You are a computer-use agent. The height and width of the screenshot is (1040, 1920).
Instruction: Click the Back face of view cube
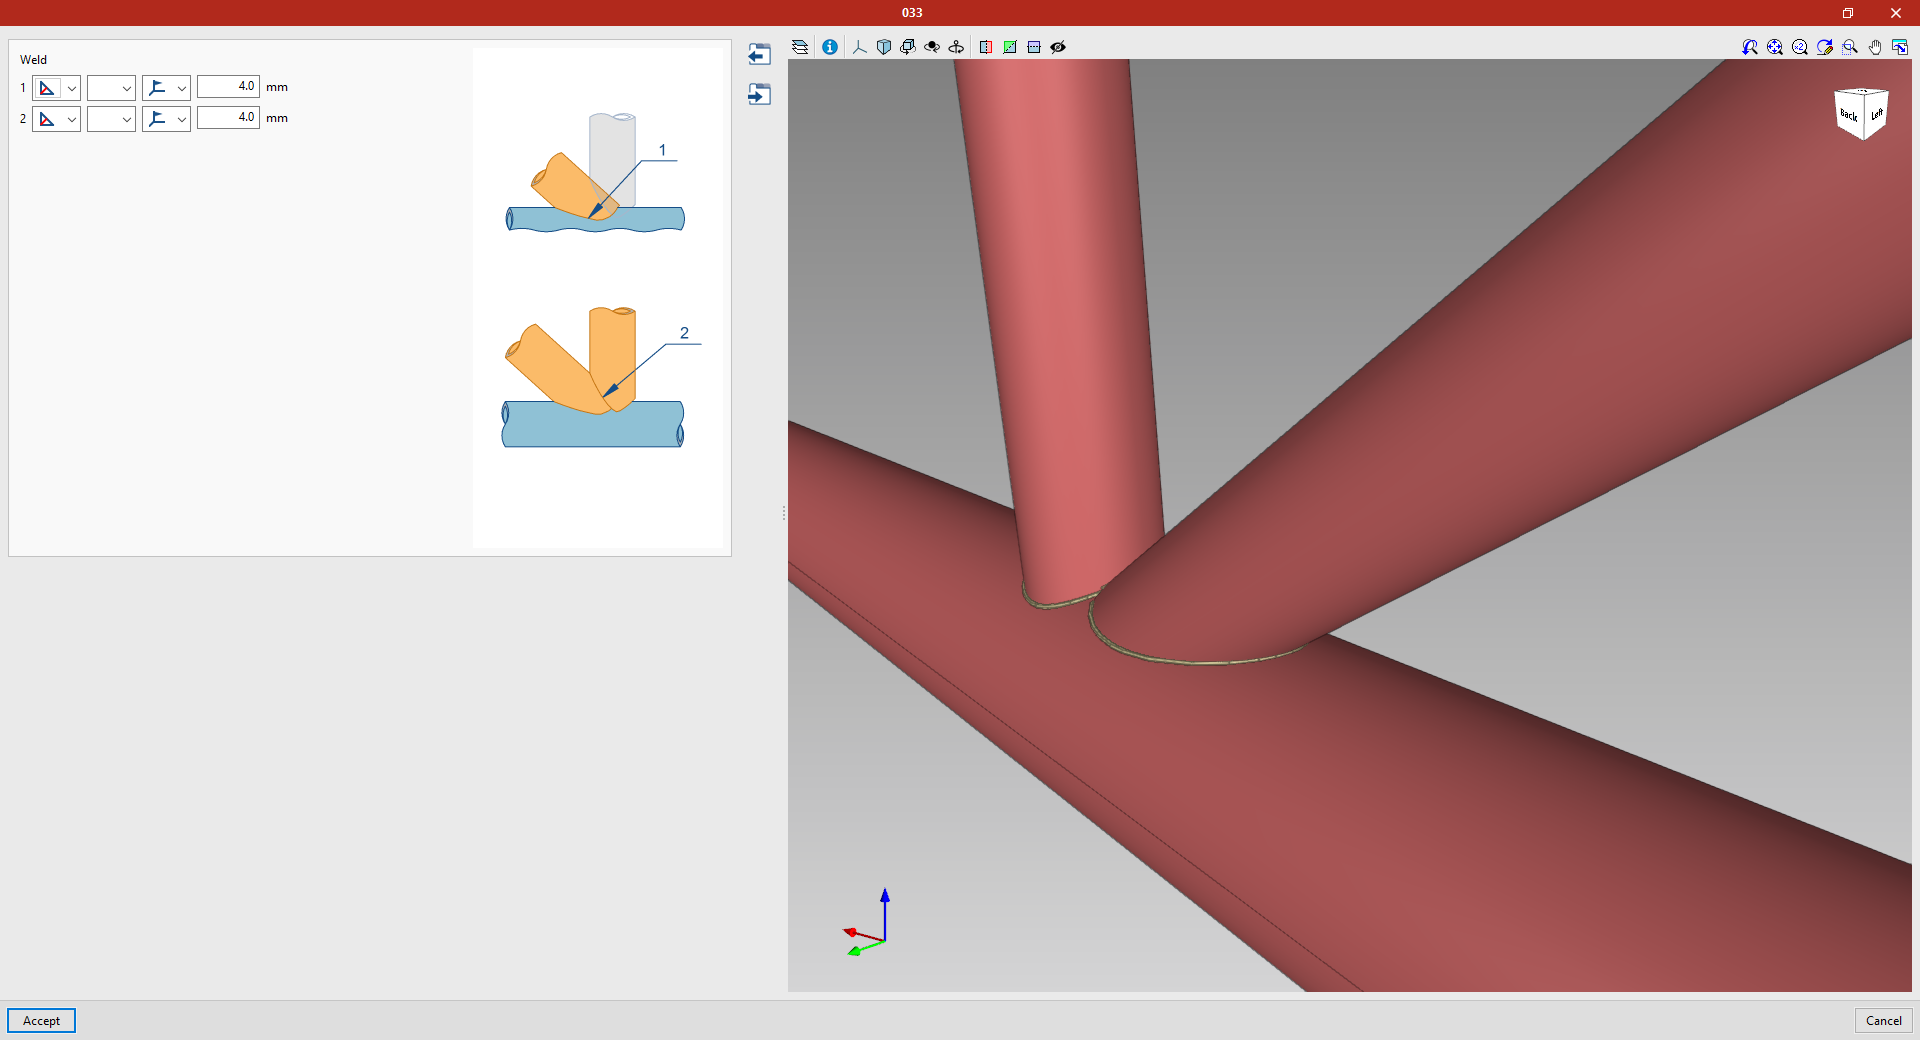click(1849, 116)
